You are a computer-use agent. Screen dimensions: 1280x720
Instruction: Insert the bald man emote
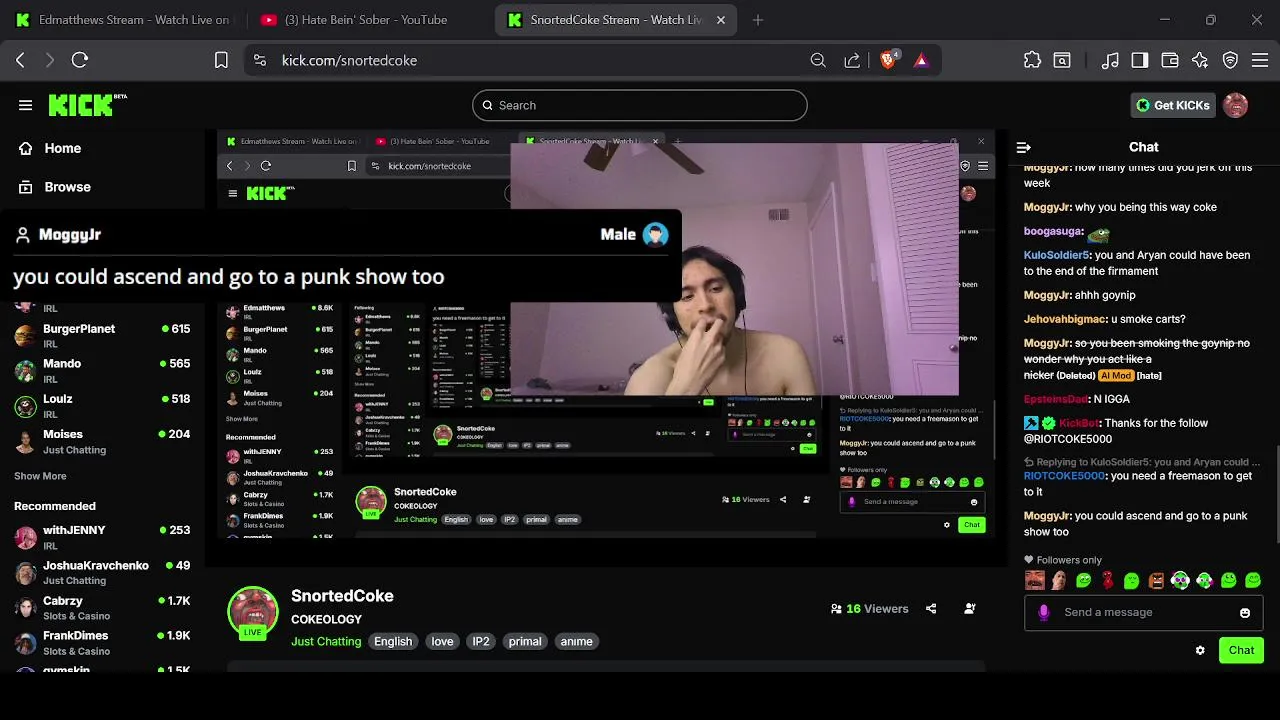1059,580
